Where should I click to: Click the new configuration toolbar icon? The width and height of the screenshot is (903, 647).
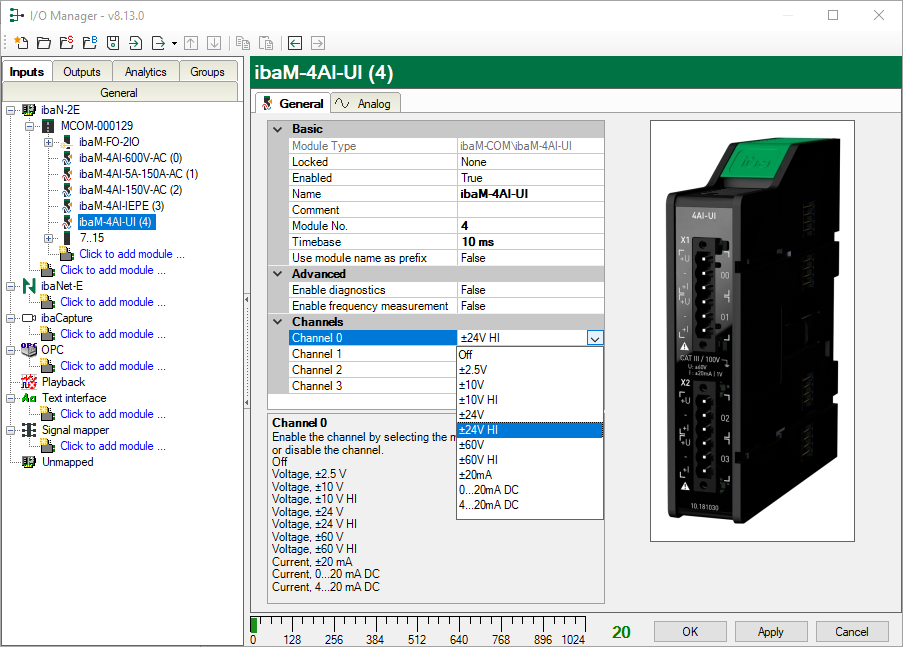point(21,43)
